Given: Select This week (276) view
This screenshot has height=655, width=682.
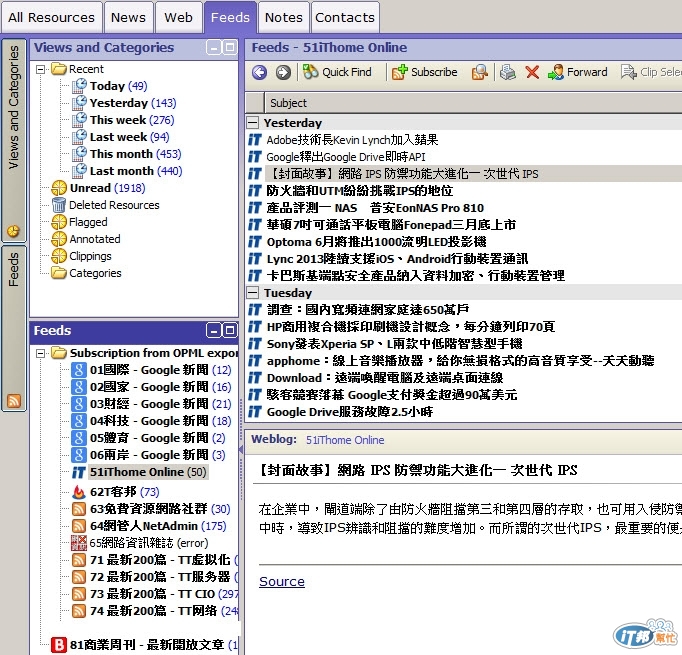Looking at the screenshot, I should [132, 120].
